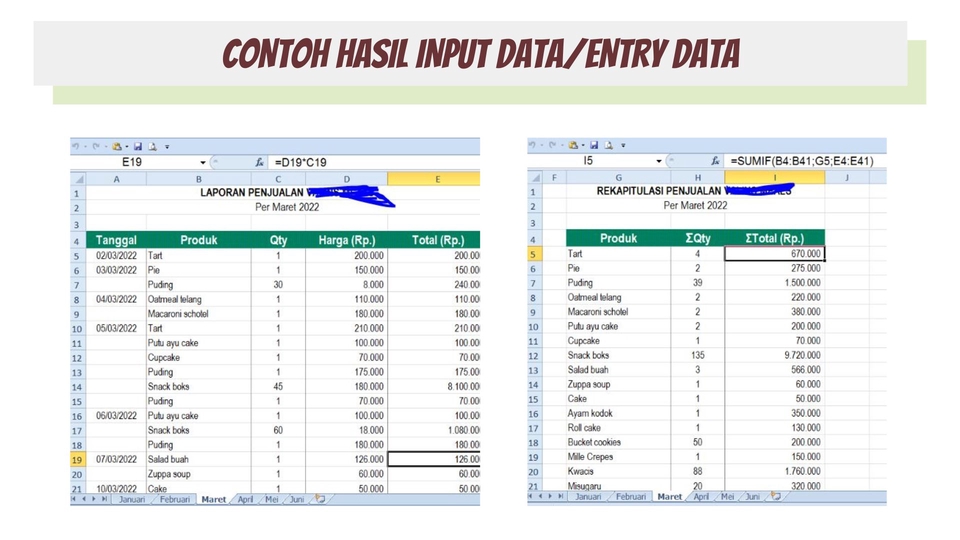
Task: Select Maret sheet tab in left window
Action: click(213, 500)
